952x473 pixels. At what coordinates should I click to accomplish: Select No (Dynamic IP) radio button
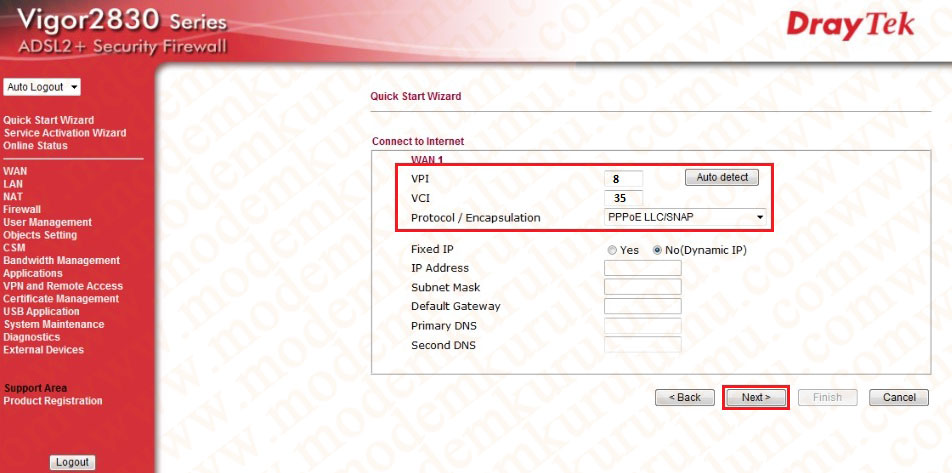click(x=657, y=250)
